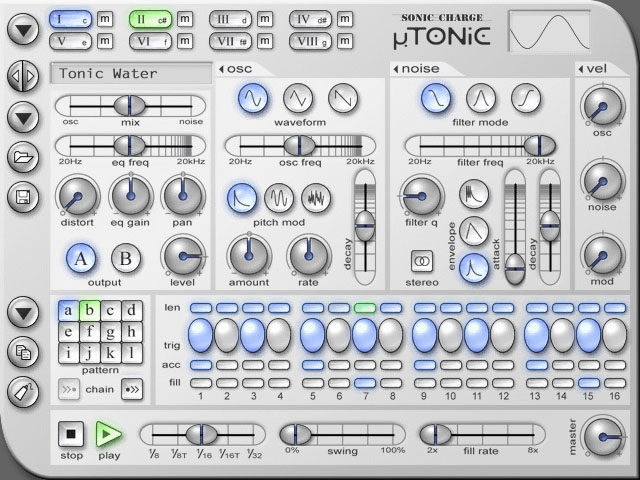The image size is (640, 480).
Task: Select decaying pitch mod mode
Action: (x=242, y=198)
